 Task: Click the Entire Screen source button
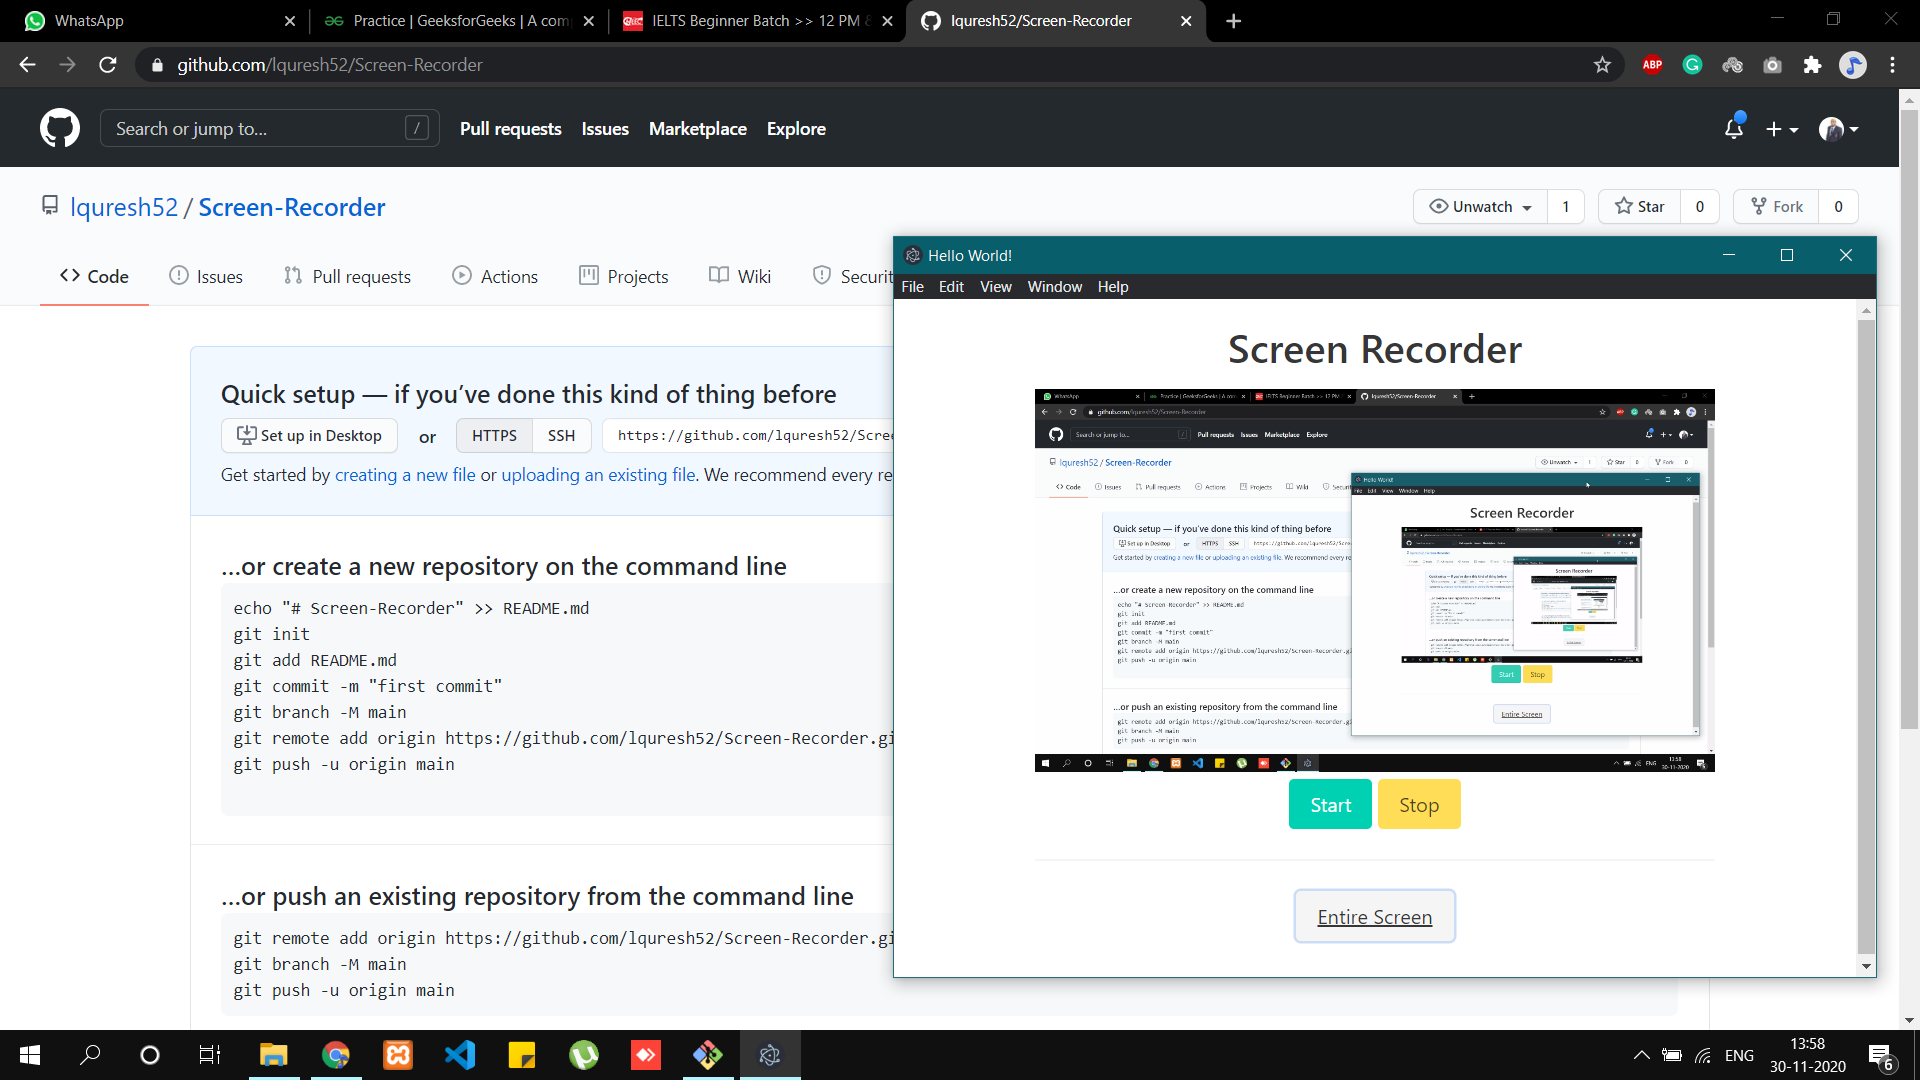[x=1374, y=917]
